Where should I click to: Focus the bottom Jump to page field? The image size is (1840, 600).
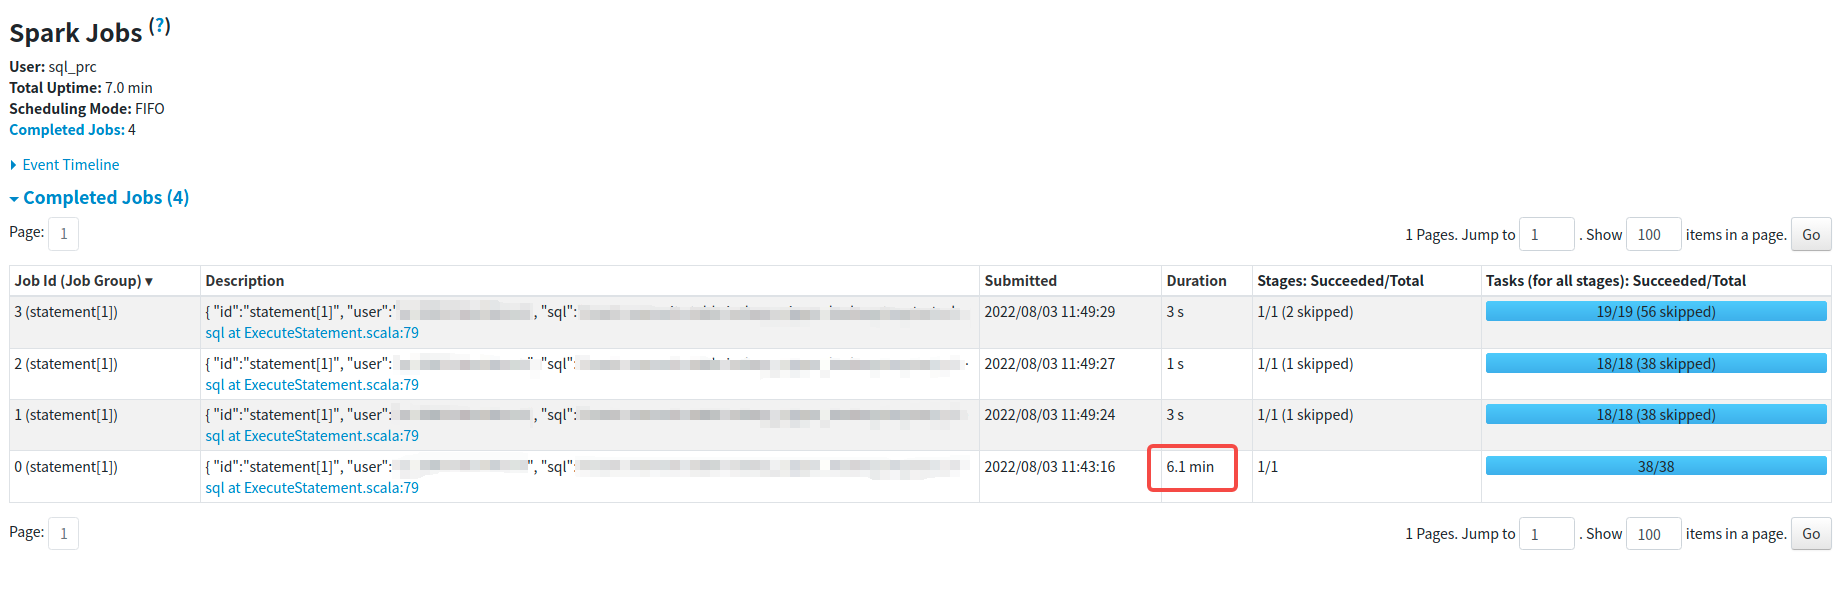[1546, 533]
